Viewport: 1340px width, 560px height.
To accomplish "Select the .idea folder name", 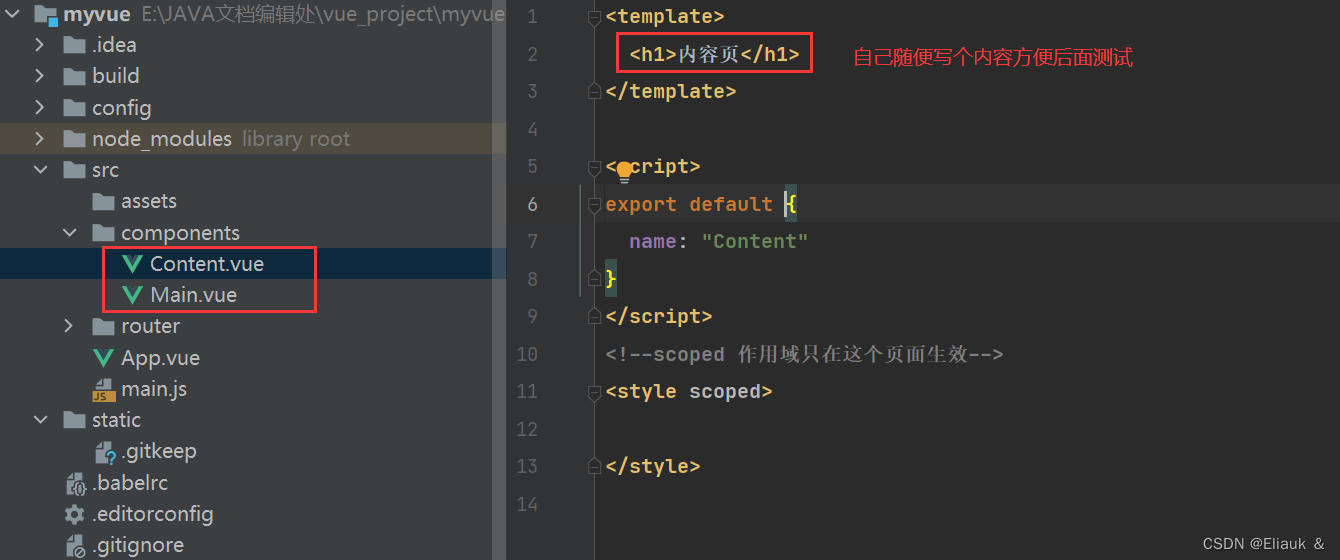I will click(x=114, y=45).
